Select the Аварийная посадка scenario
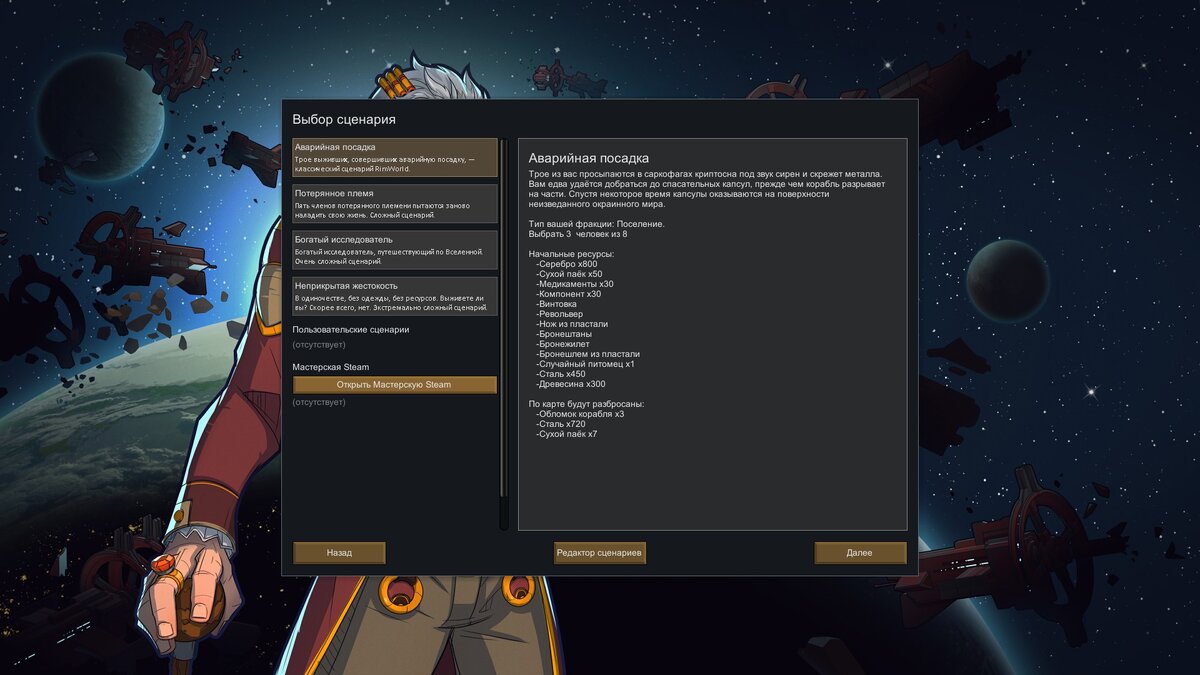This screenshot has width=1200, height=675. tap(395, 158)
